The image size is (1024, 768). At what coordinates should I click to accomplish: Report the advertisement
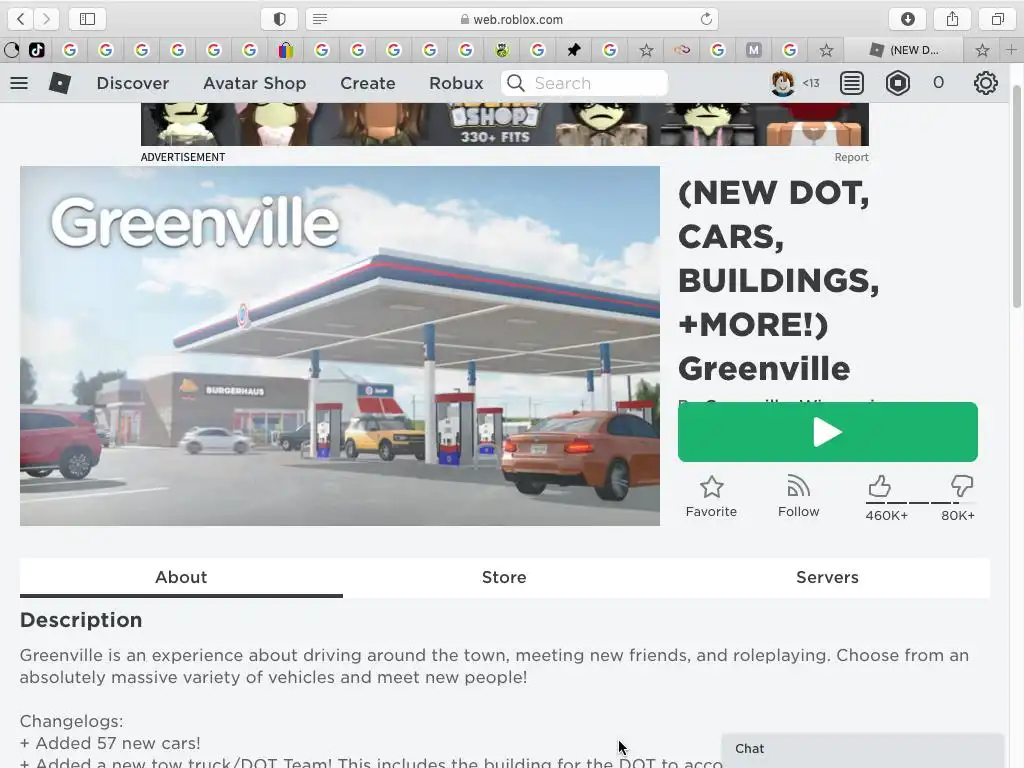click(851, 157)
